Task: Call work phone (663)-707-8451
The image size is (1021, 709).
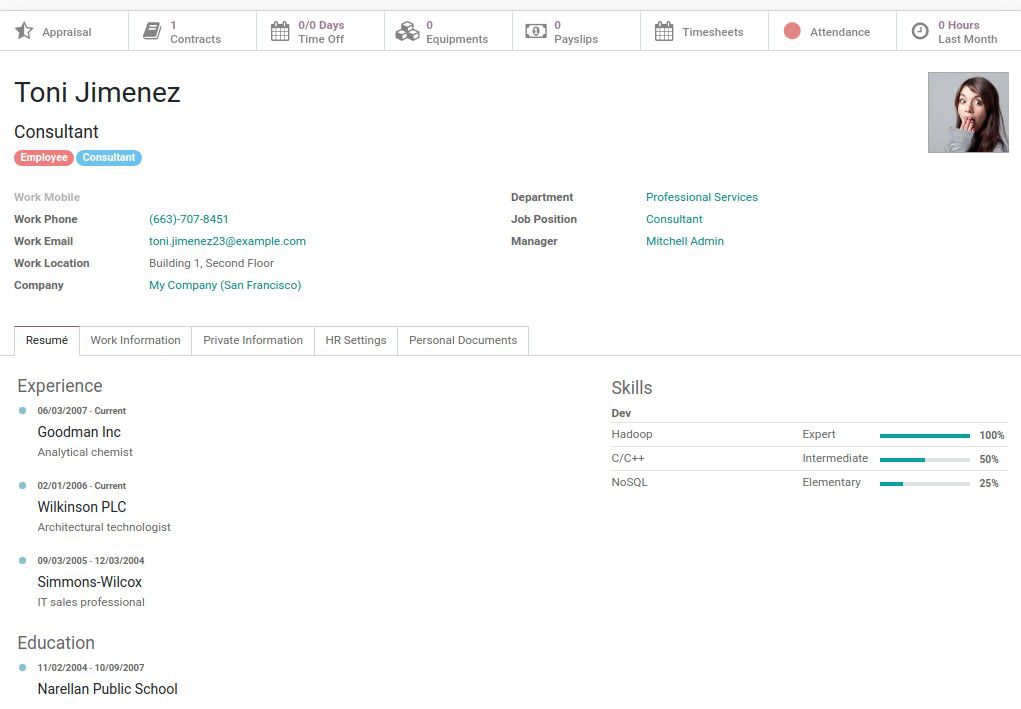Action: point(189,219)
